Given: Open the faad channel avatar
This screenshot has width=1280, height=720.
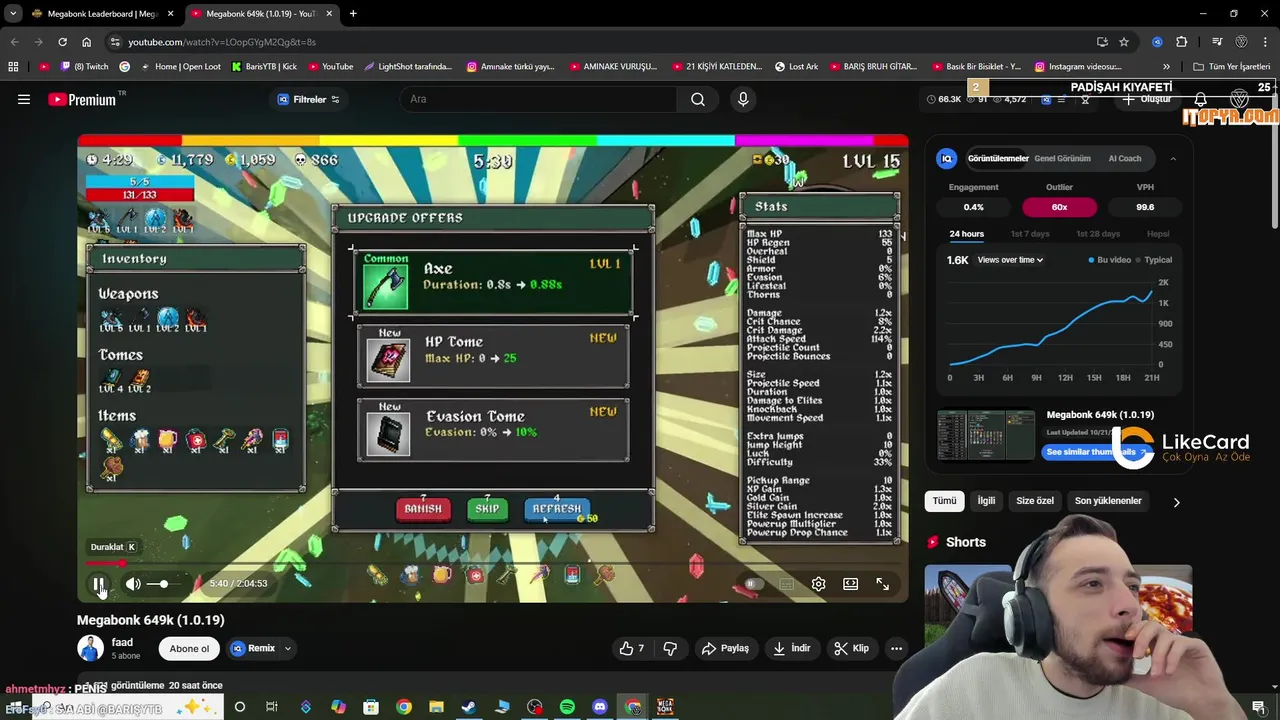Looking at the screenshot, I should [x=90, y=648].
